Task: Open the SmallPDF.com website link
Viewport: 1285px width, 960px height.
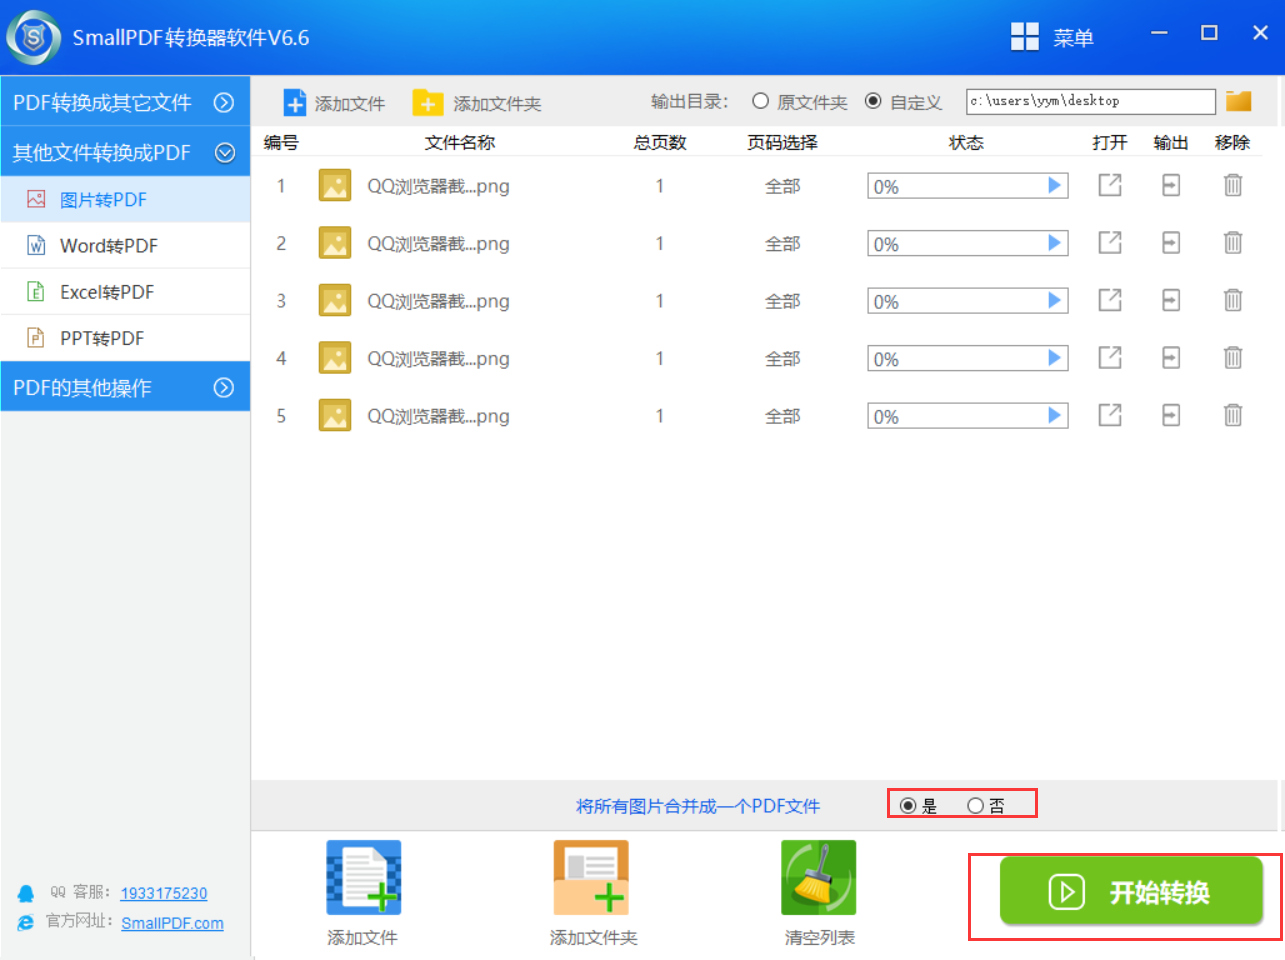Action: 172,923
